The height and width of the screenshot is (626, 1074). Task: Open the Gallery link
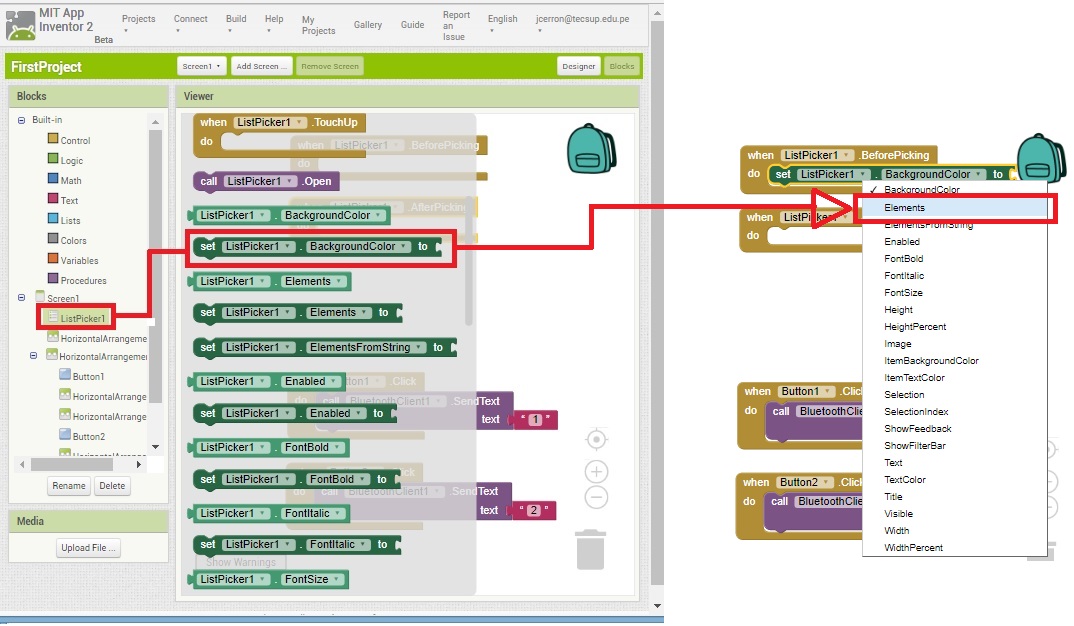pyautogui.click(x=368, y=25)
